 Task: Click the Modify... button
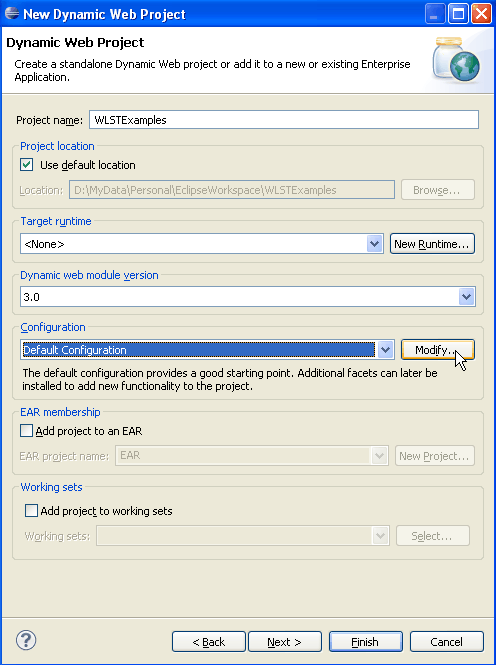point(437,350)
